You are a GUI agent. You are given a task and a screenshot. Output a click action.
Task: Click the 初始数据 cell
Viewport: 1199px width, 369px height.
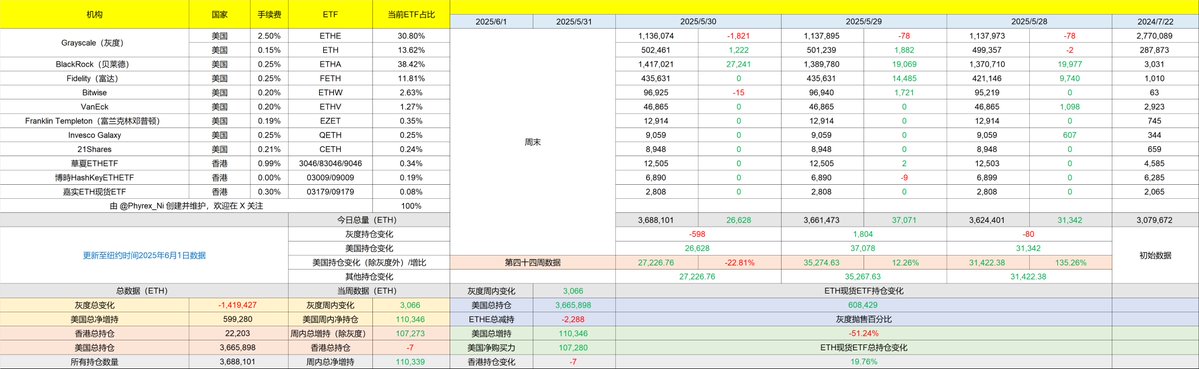click(x=1155, y=255)
